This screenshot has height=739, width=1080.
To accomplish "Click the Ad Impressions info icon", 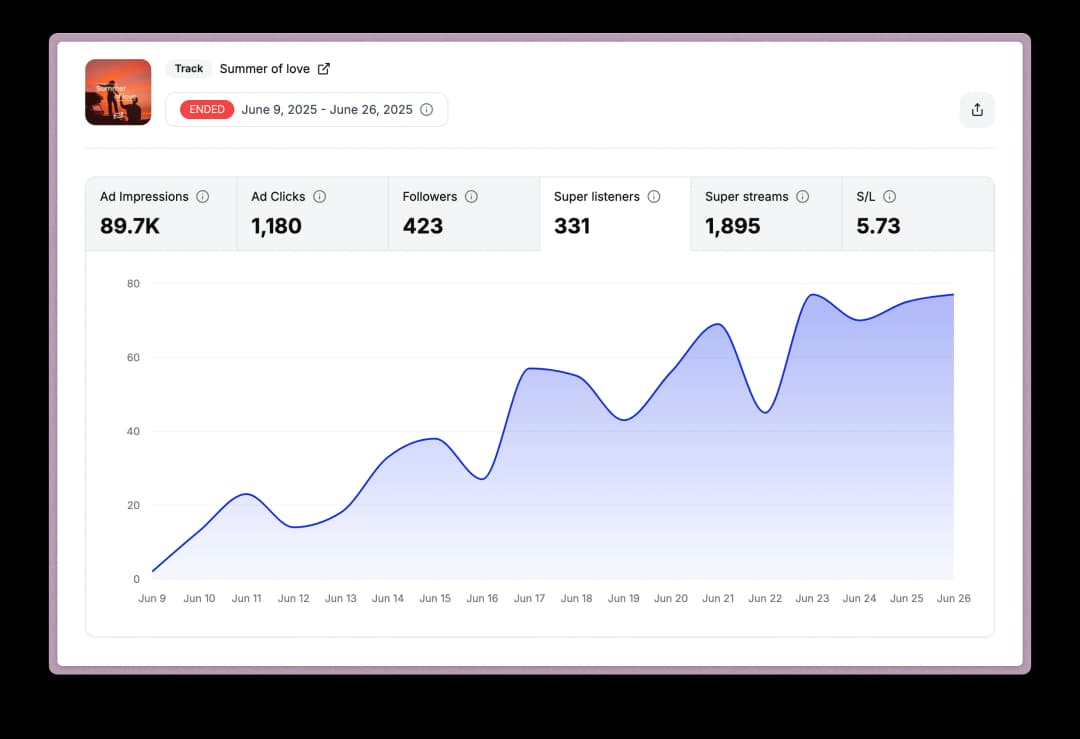I will [x=203, y=197].
